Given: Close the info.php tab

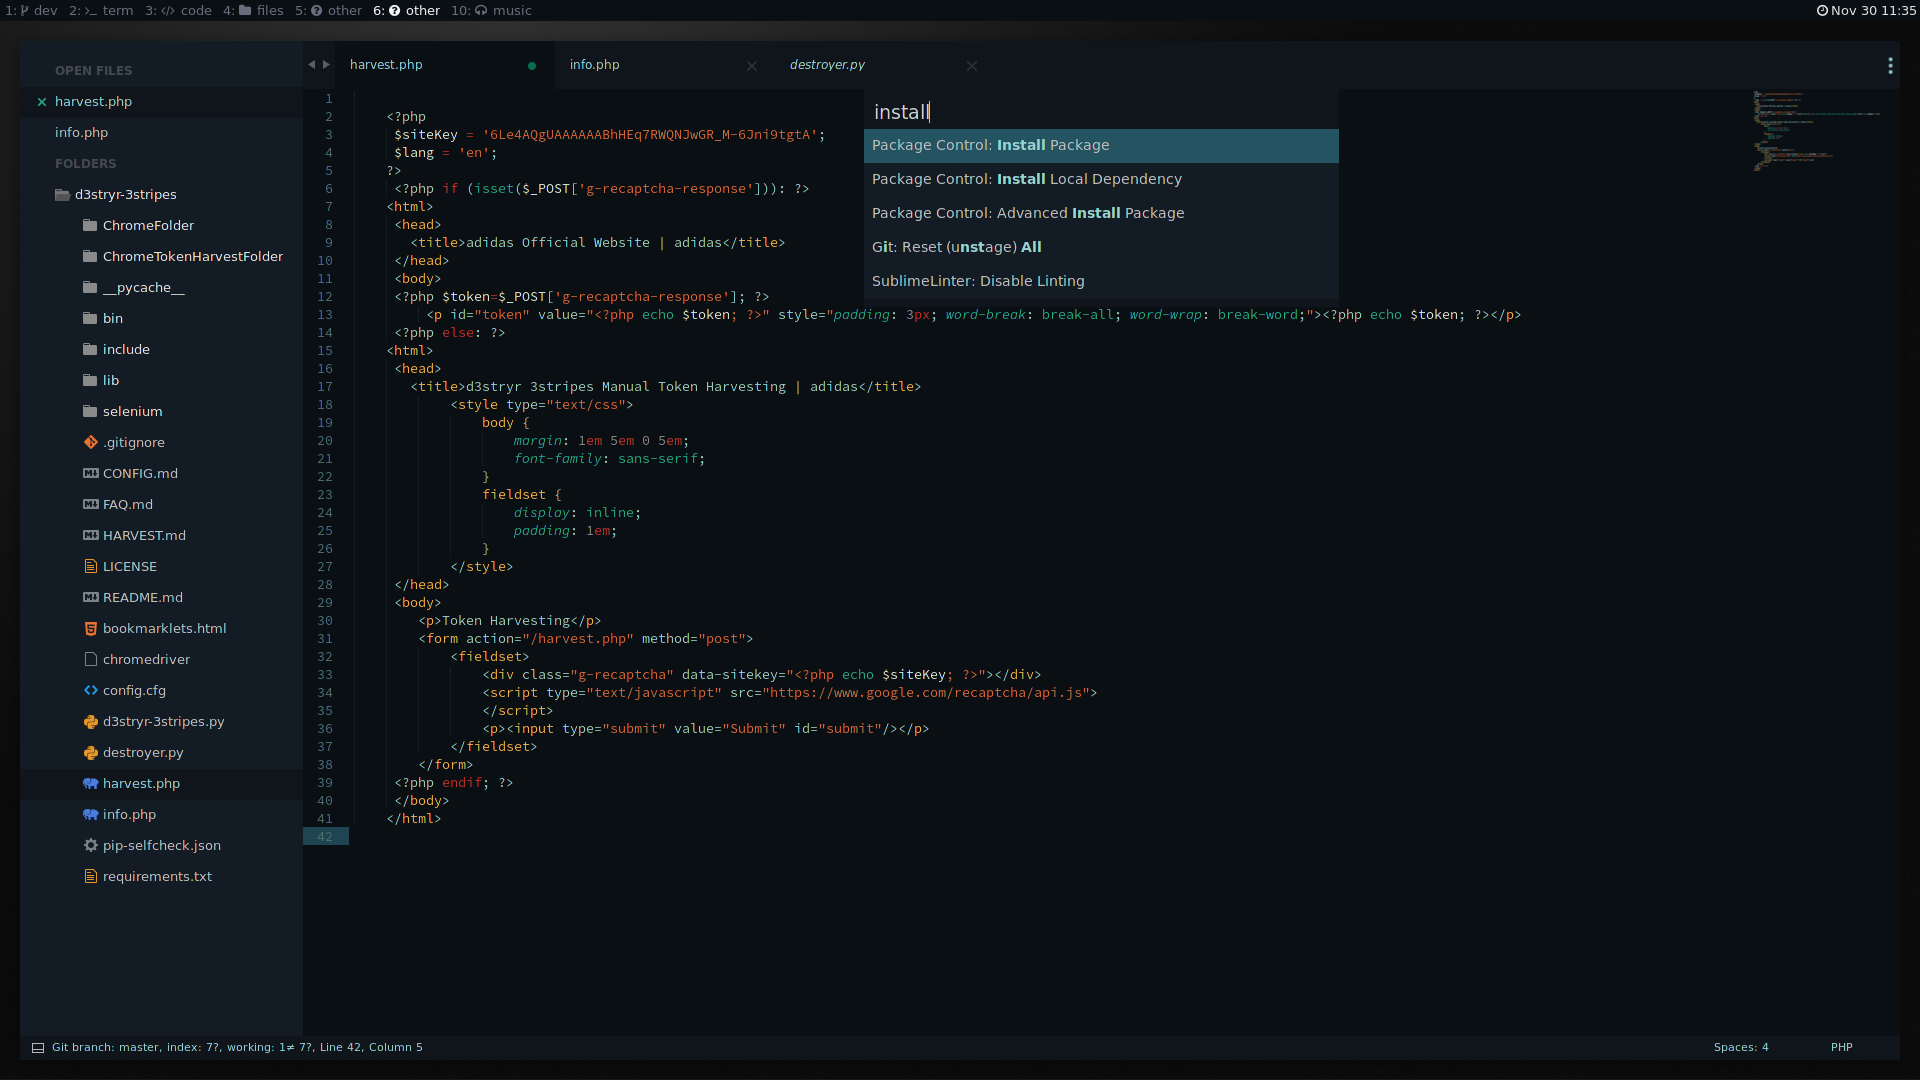Looking at the screenshot, I should pos(752,65).
